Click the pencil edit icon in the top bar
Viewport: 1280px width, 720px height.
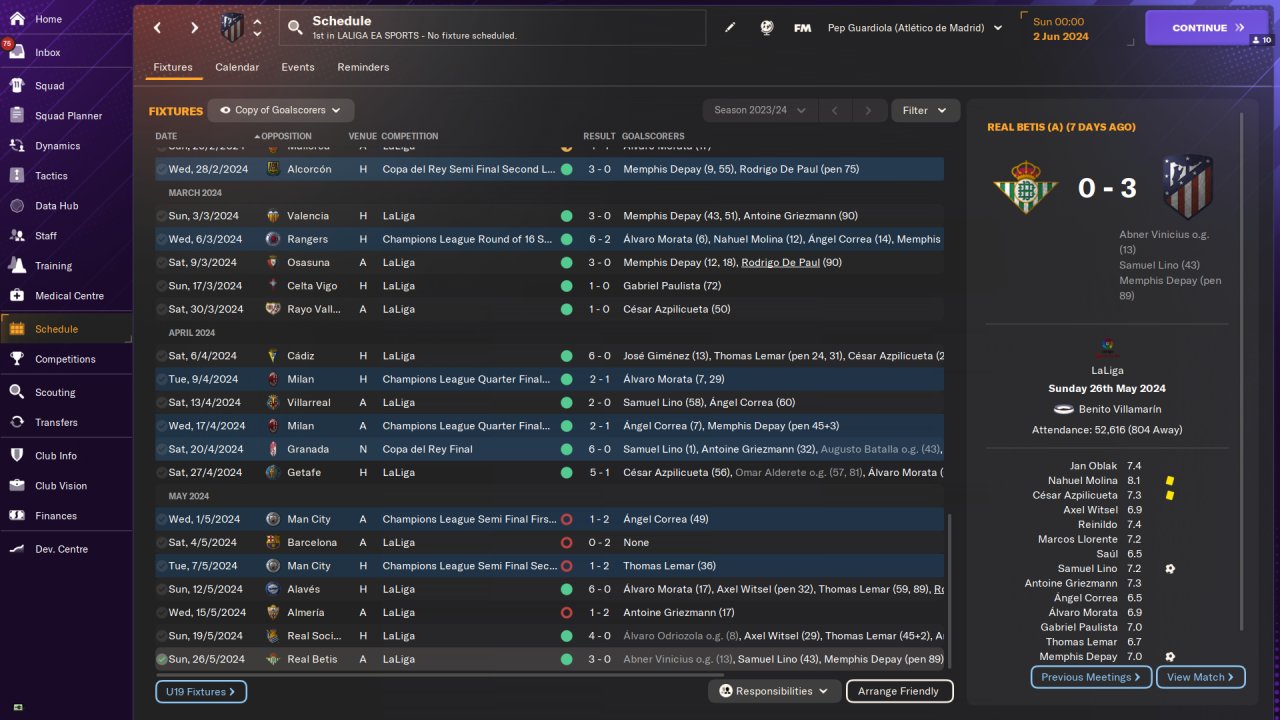tap(730, 28)
